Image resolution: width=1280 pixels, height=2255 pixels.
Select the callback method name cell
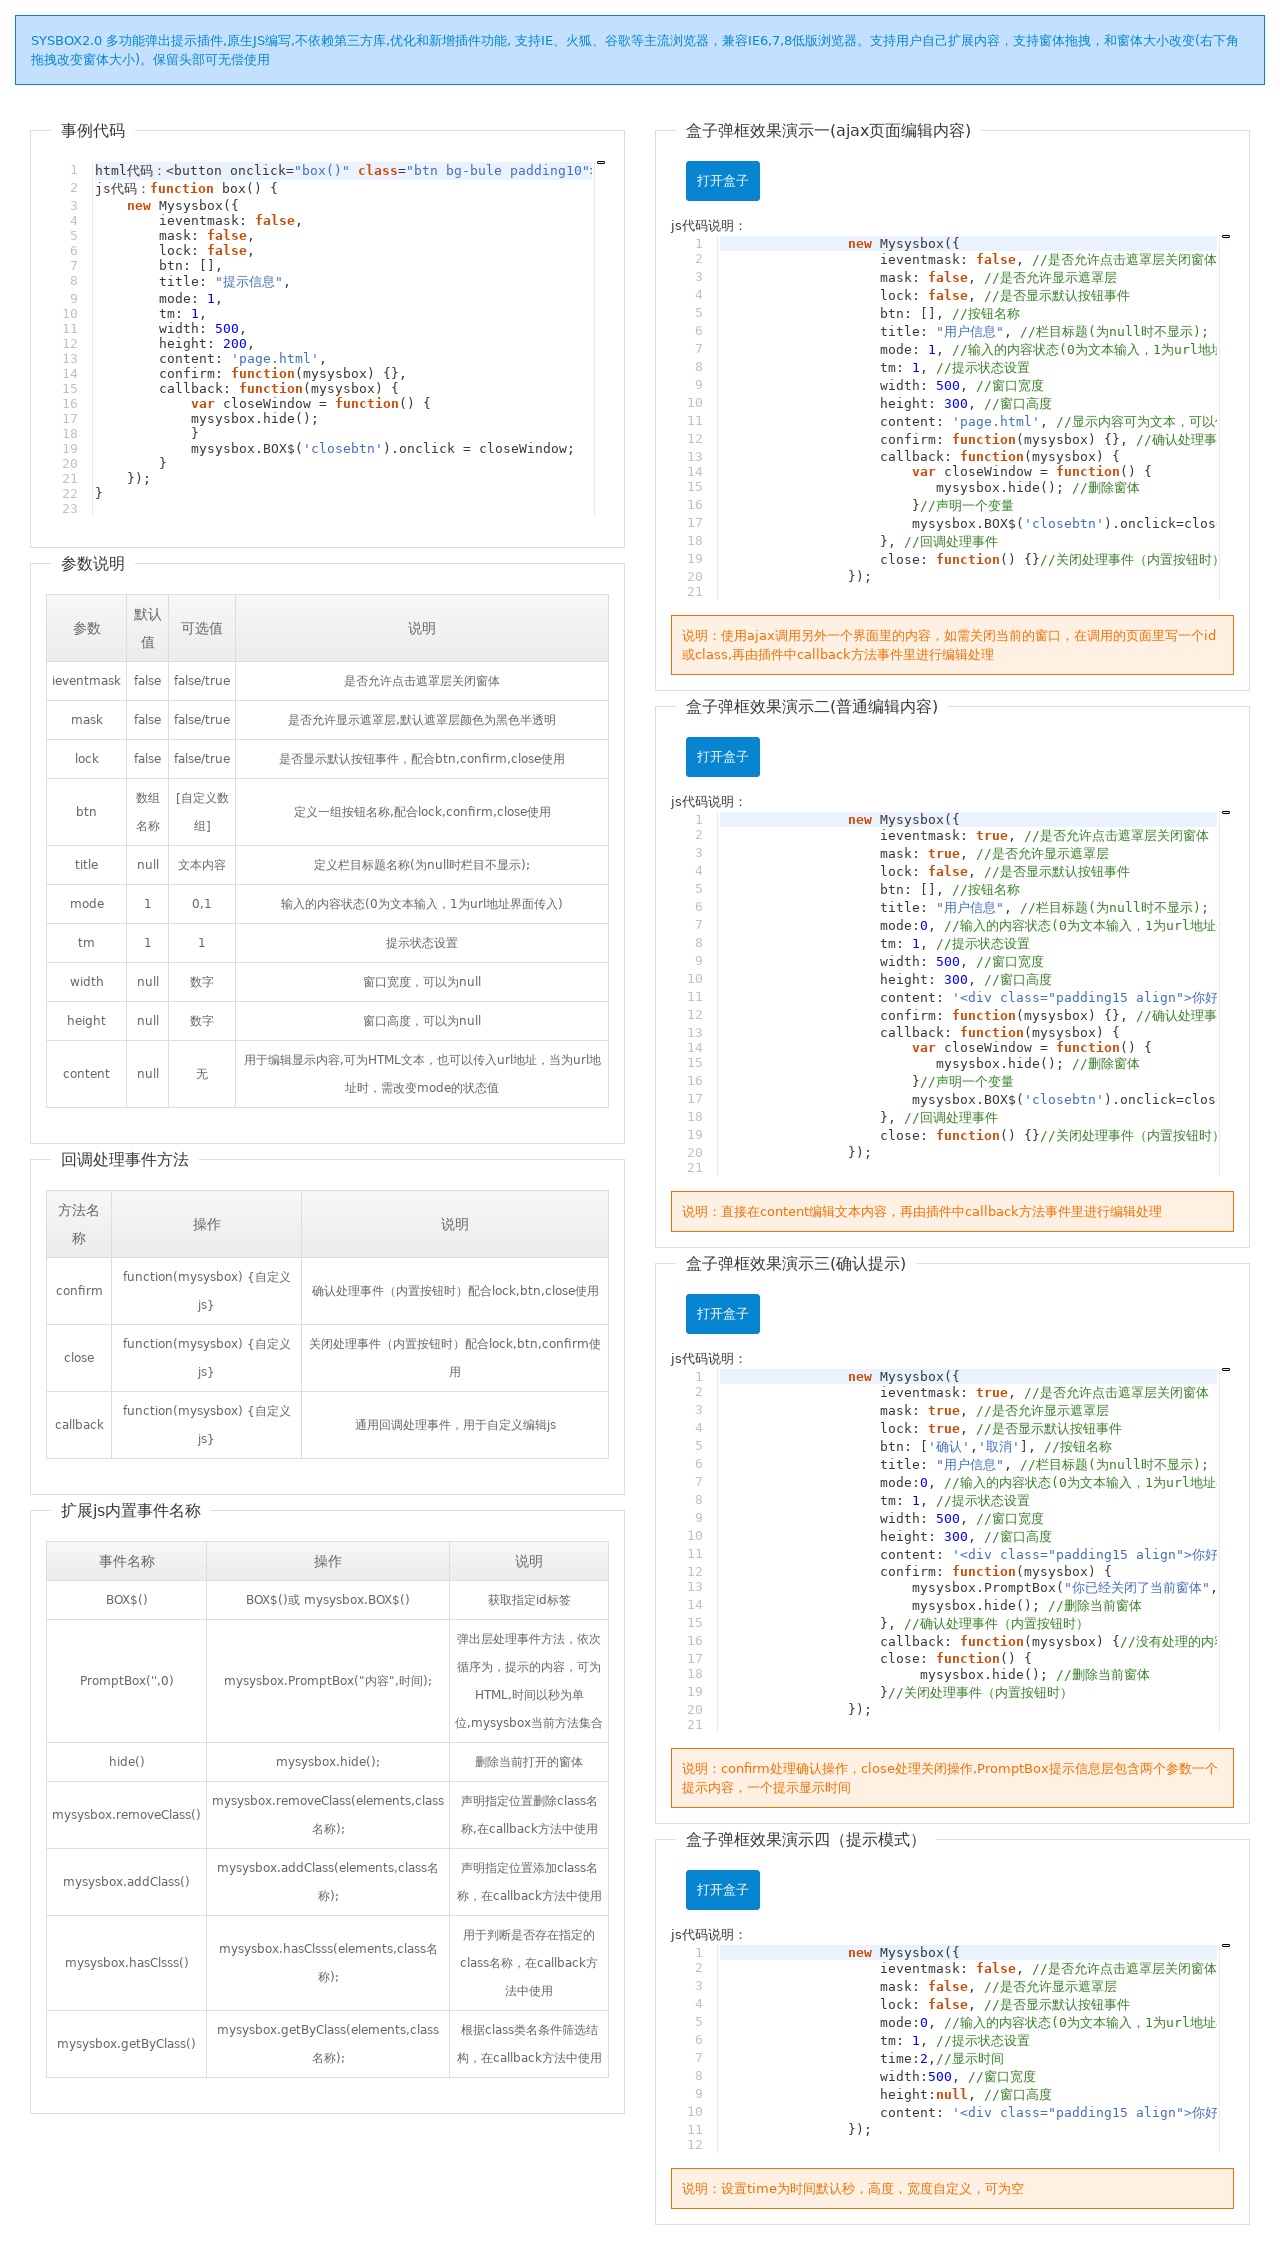click(79, 1425)
